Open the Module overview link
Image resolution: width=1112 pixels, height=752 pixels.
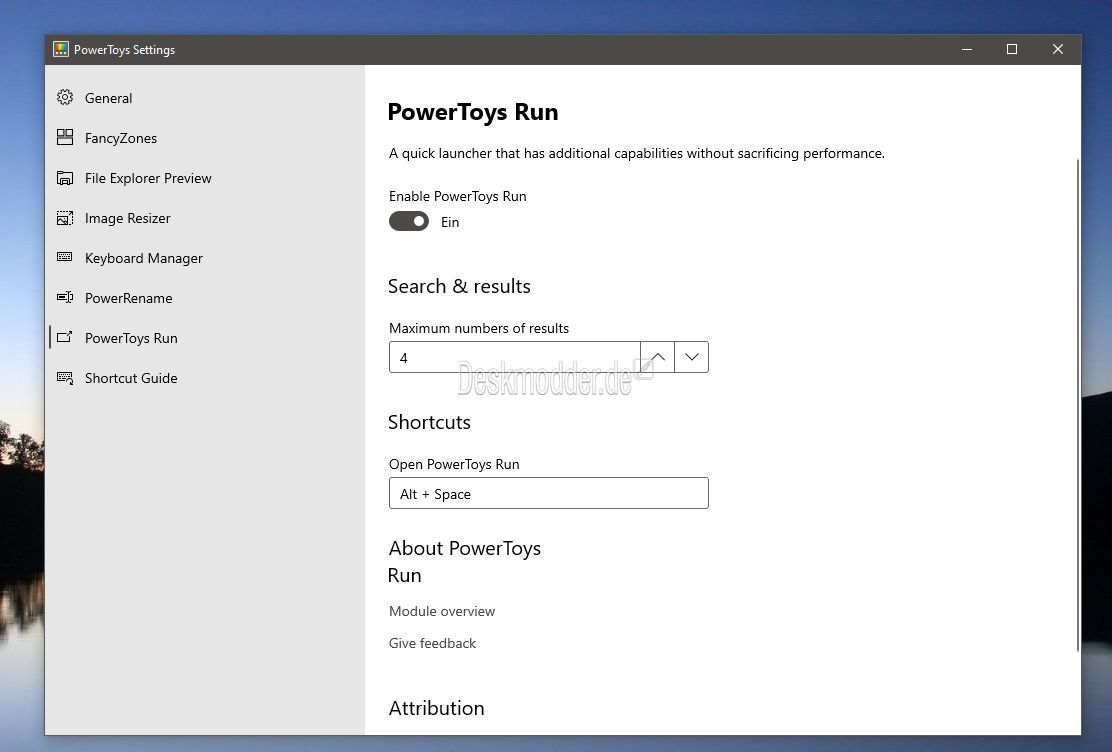442,611
